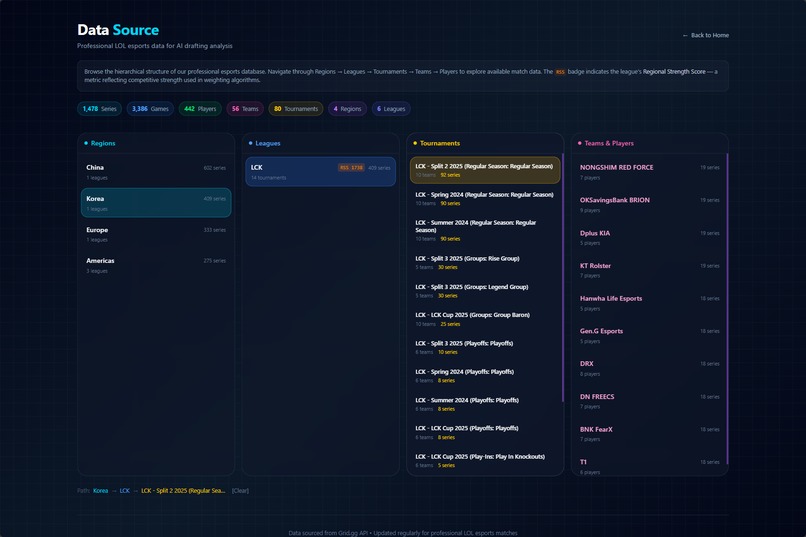Click the '333 series' count for Europe

(214, 230)
